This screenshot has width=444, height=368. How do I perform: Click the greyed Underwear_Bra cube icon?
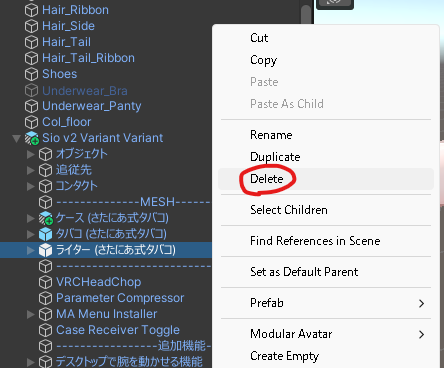32,90
